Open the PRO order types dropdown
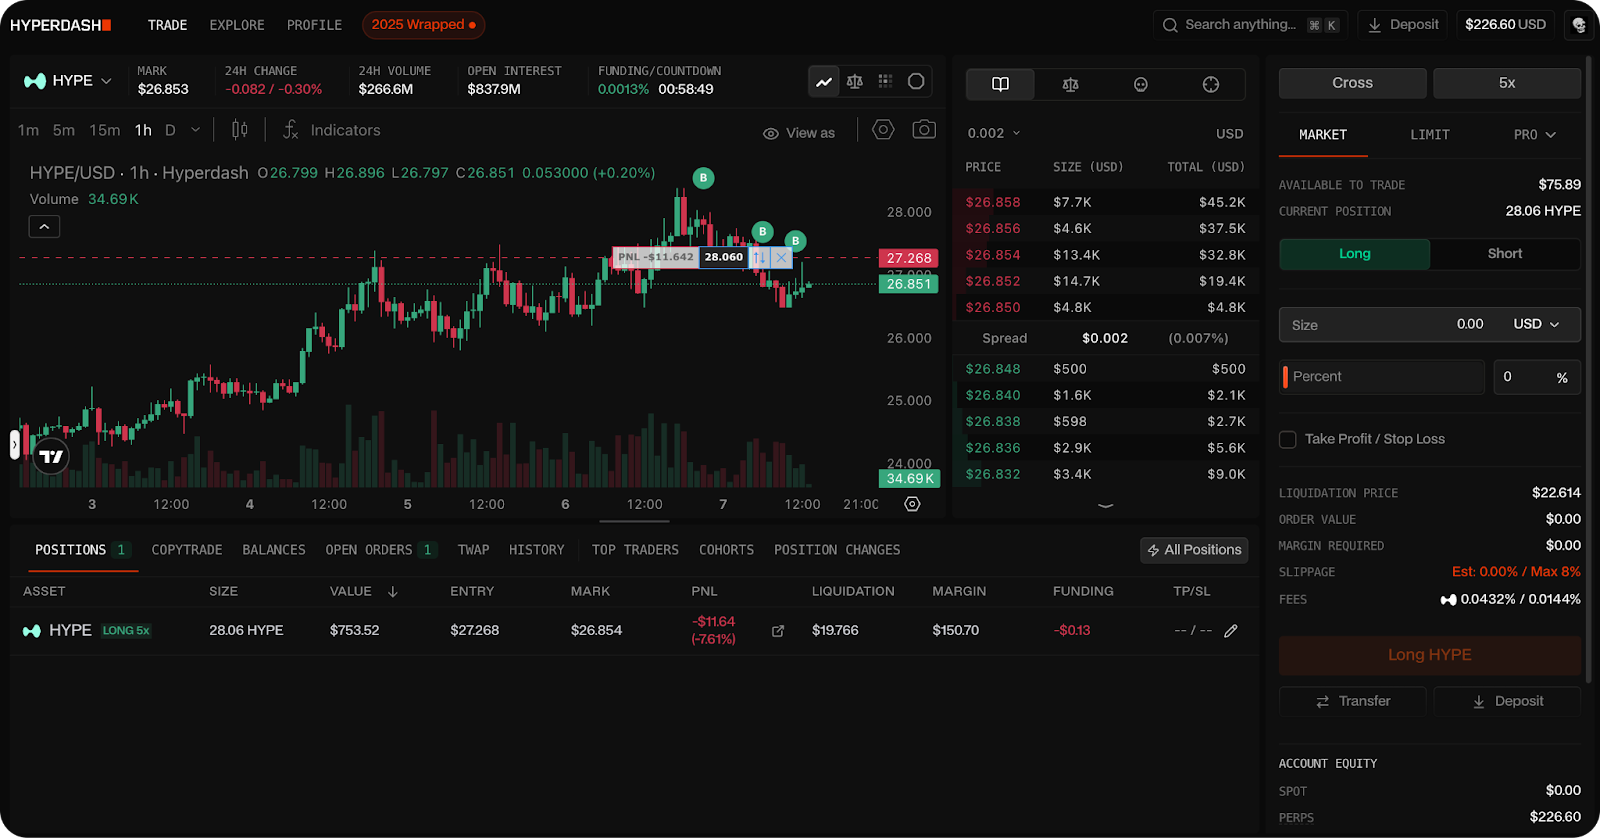This screenshot has width=1600, height=838. [1535, 135]
